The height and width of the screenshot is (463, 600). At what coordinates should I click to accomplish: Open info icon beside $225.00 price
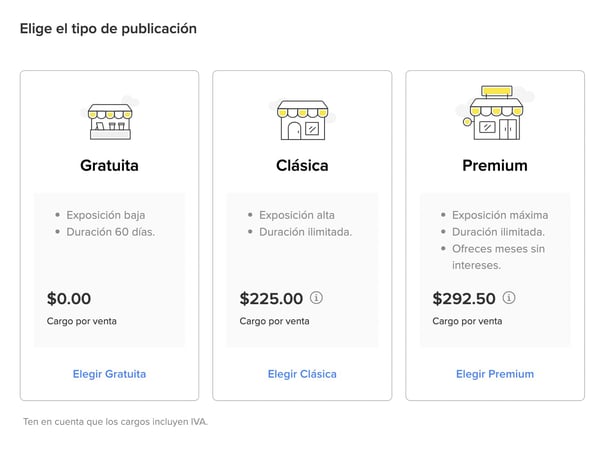point(317,298)
